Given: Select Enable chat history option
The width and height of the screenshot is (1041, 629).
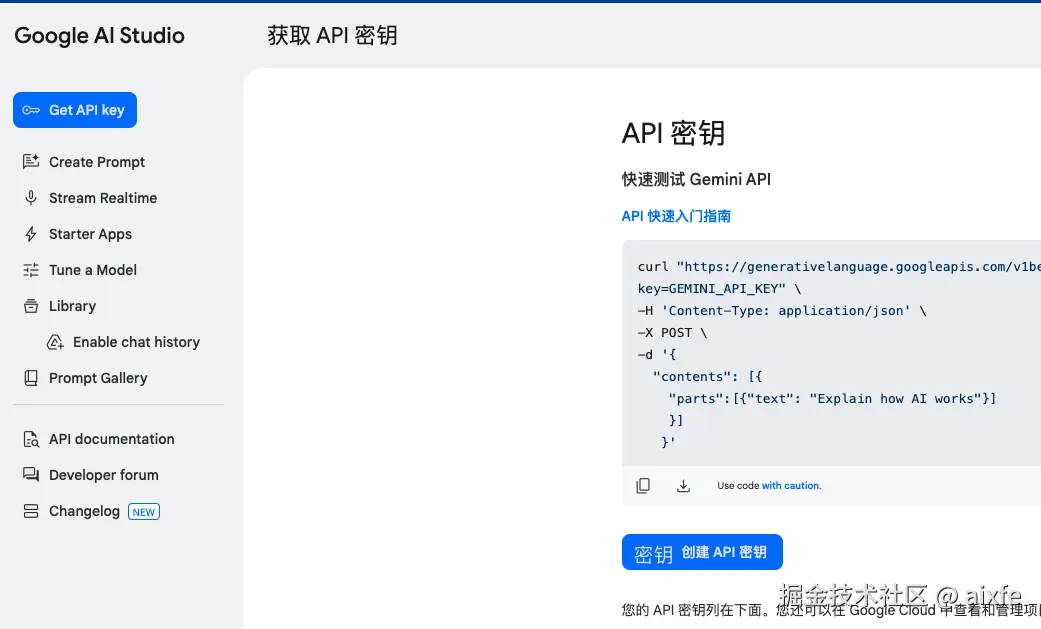Looking at the screenshot, I should (136, 342).
